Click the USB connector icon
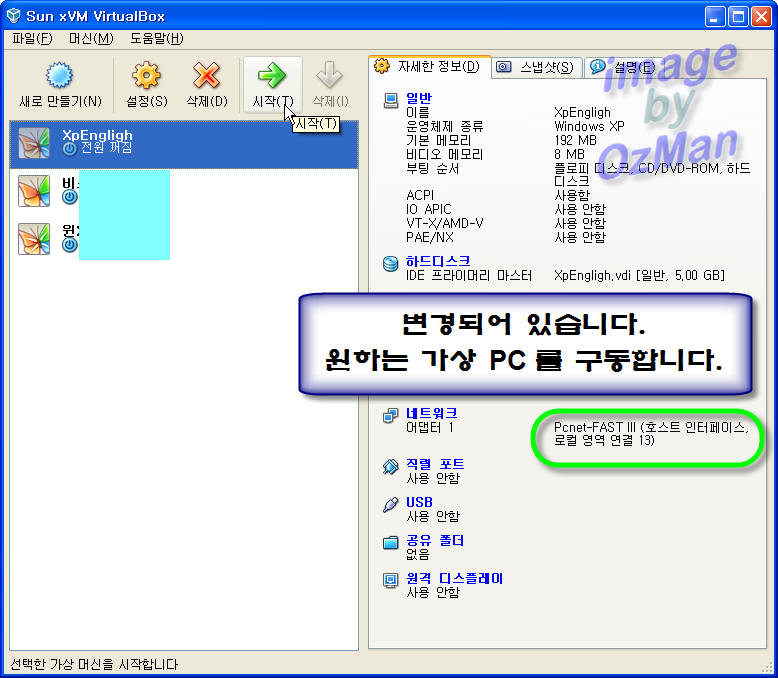The height and width of the screenshot is (678, 778). (x=390, y=504)
